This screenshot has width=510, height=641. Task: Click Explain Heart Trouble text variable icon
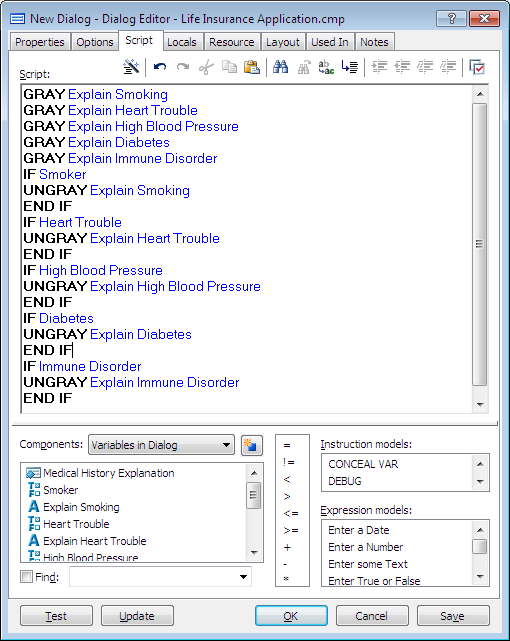(34, 541)
